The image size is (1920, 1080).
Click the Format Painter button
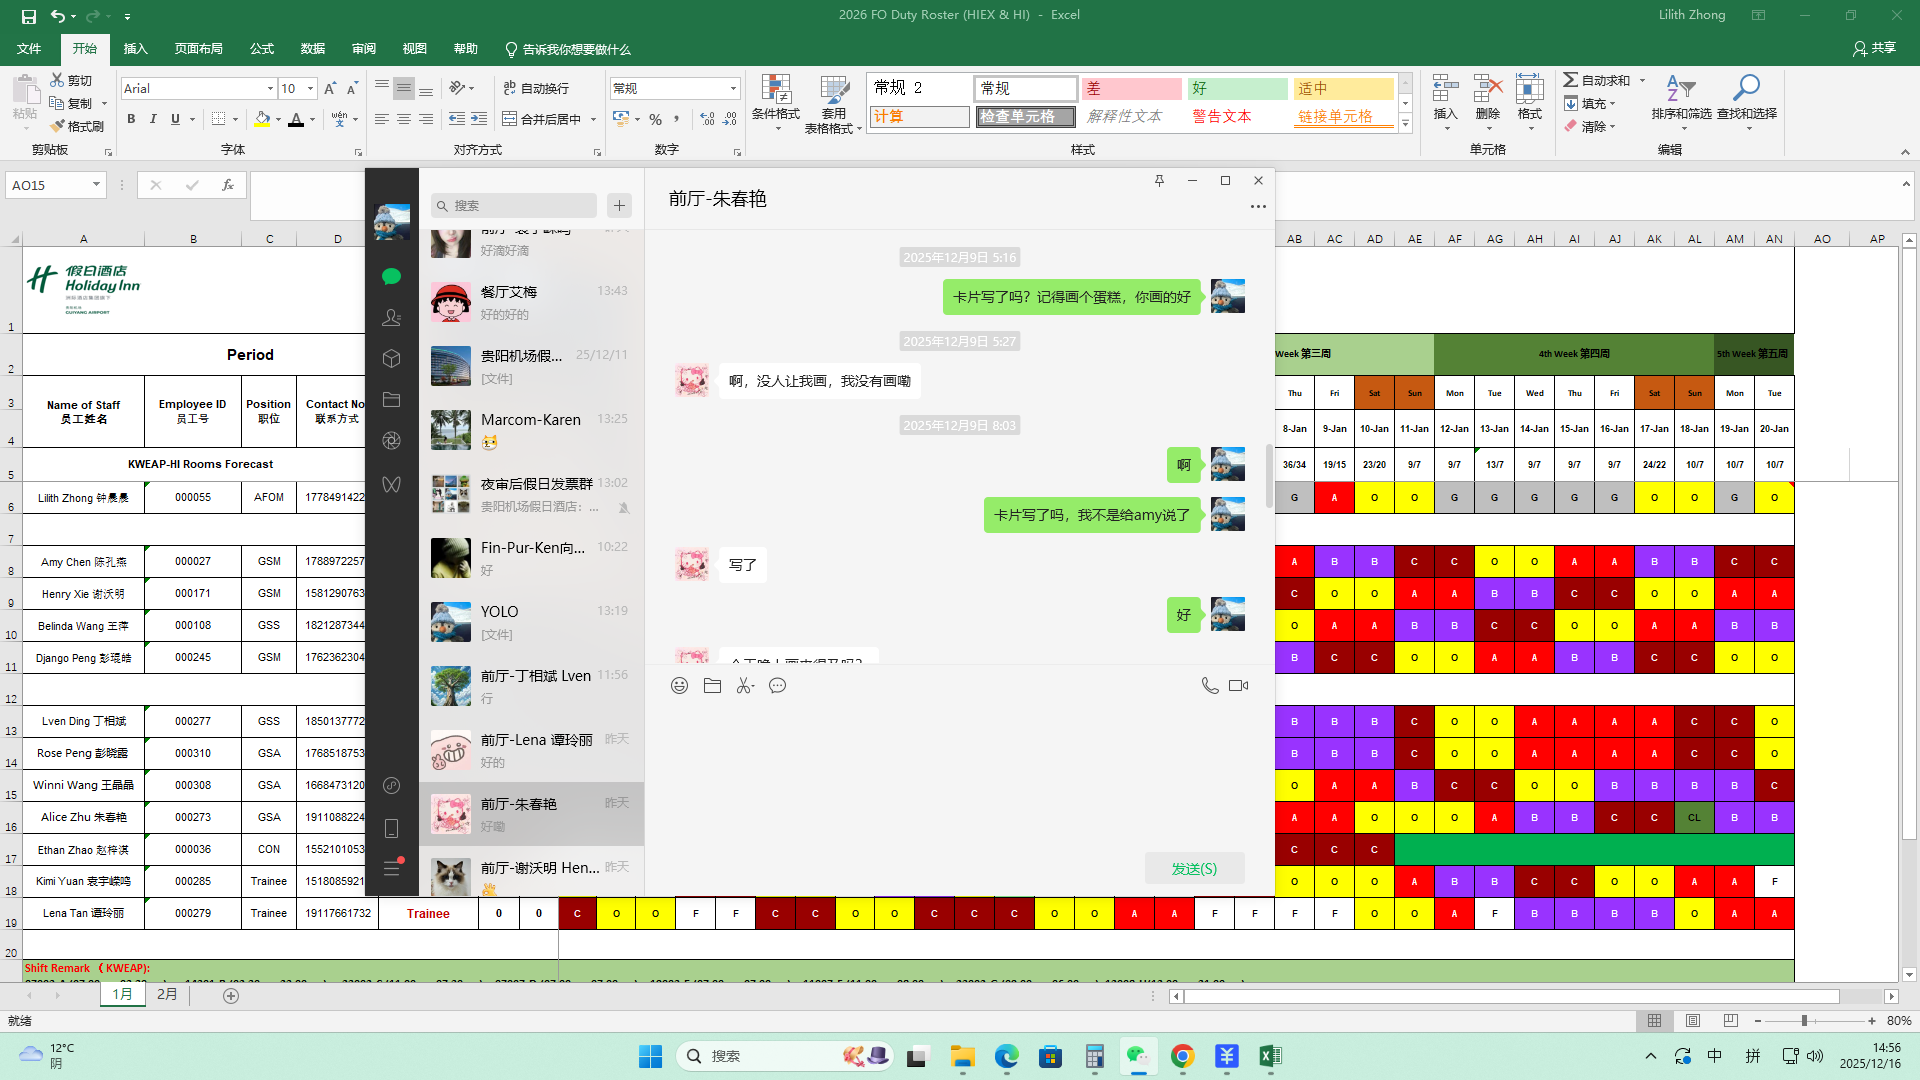click(77, 126)
